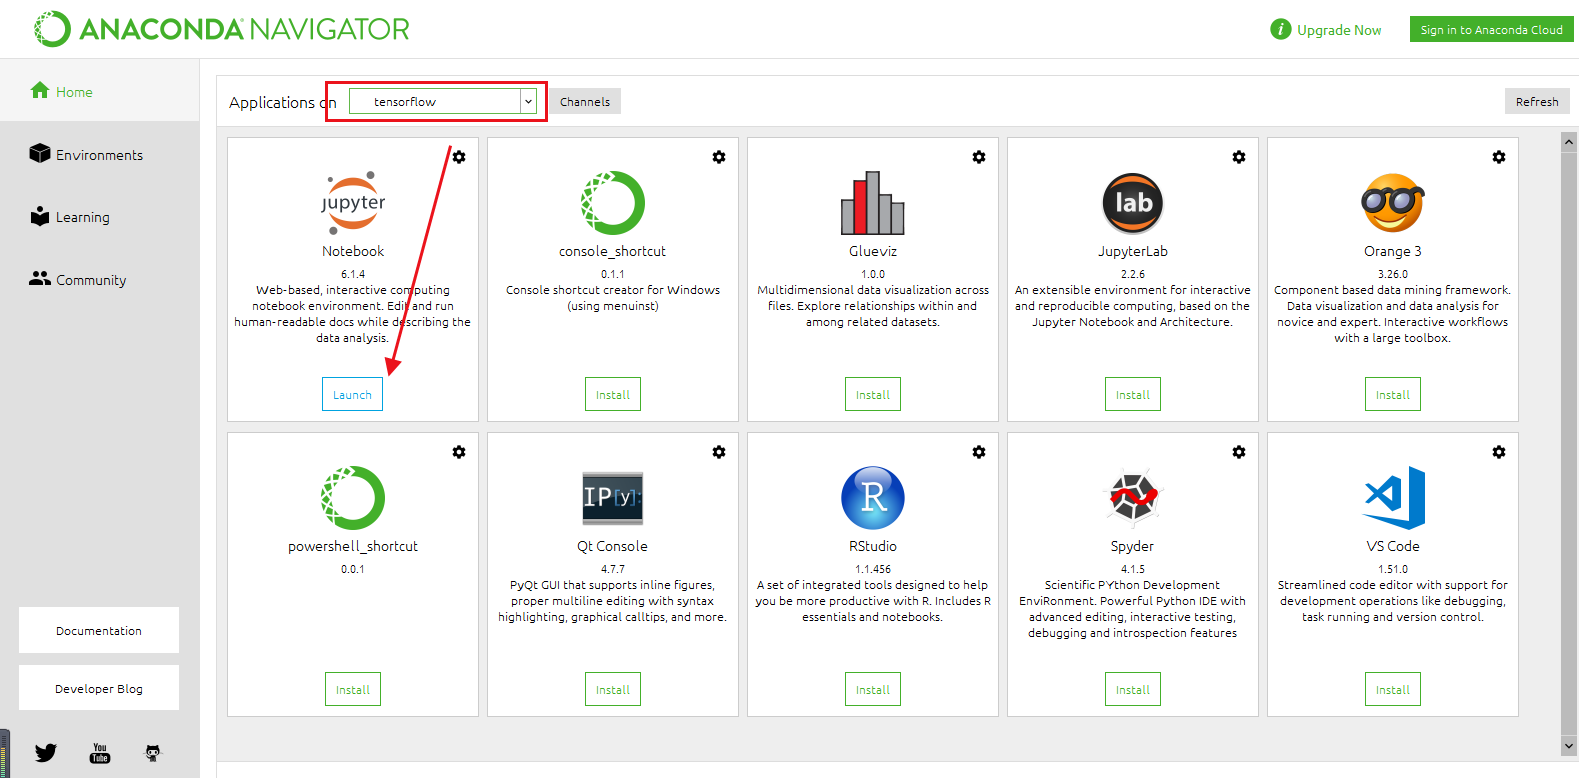Open settings gear on powershell_shortcut card
Image resolution: width=1579 pixels, height=778 pixels.
pos(459,452)
